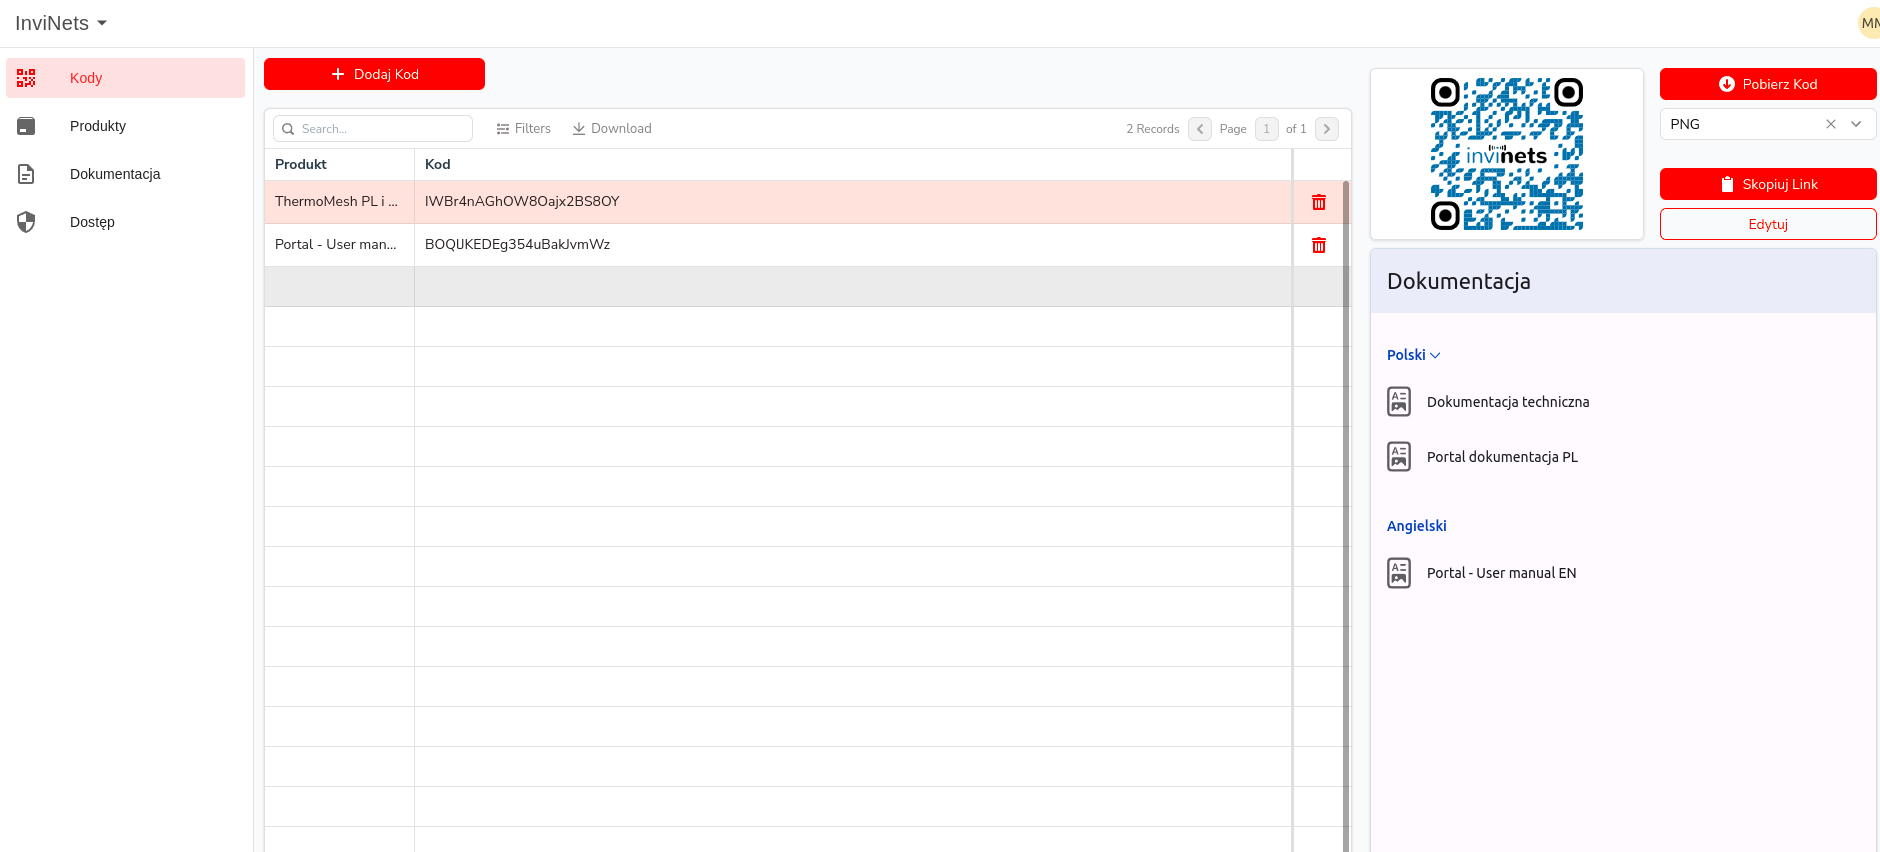Click the Dokumentacja document sidebar icon

[26, 174]
